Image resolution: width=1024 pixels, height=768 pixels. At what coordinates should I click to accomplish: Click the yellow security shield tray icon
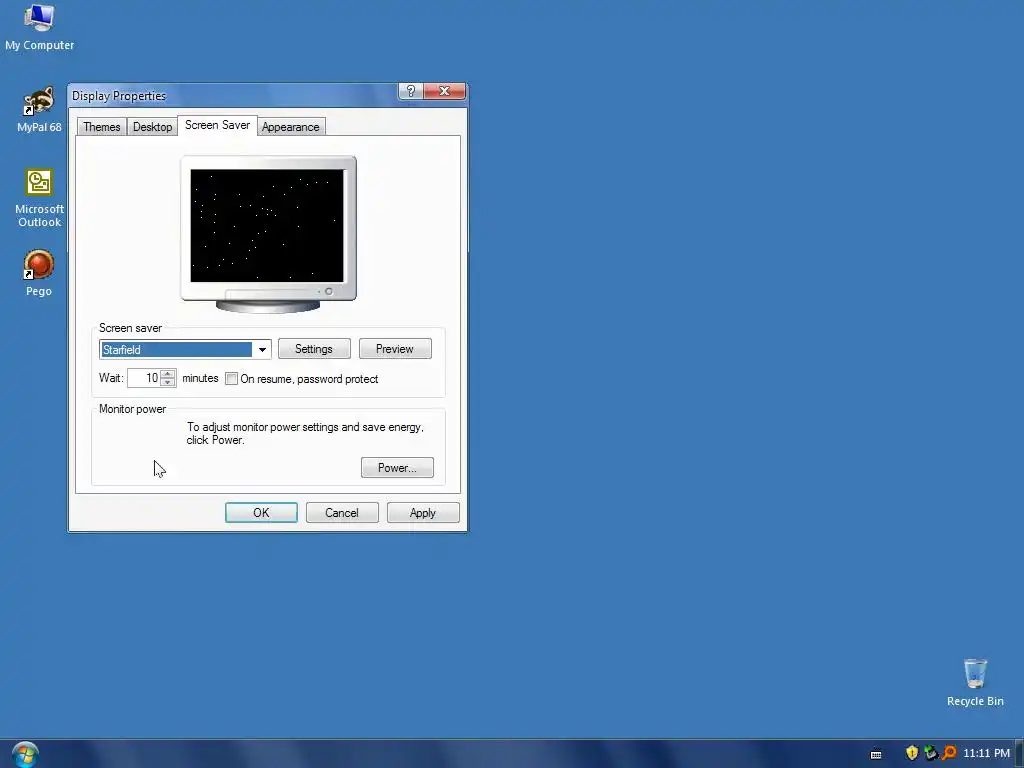click(912, 753)
